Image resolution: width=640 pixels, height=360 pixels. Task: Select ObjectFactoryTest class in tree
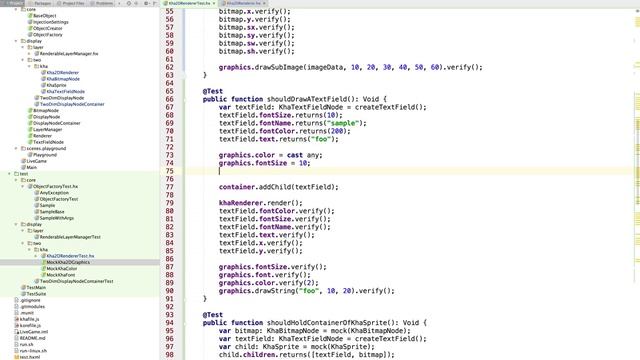pyautogui.click(x=56, y=199)
